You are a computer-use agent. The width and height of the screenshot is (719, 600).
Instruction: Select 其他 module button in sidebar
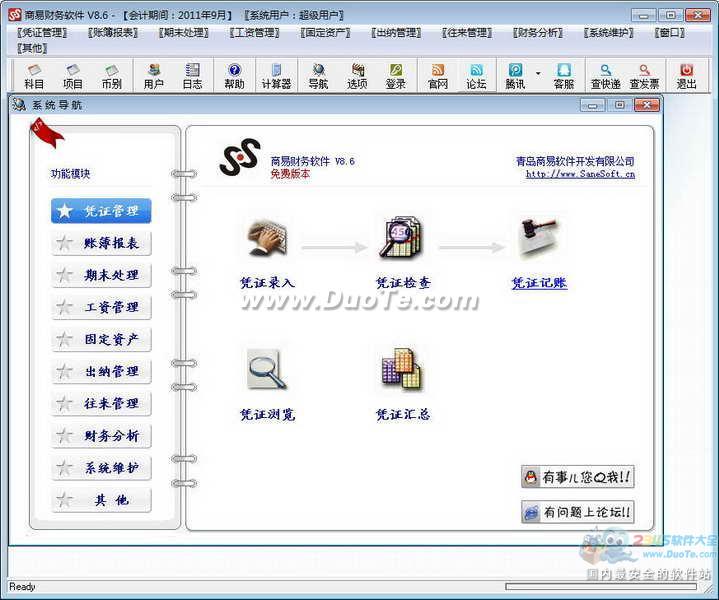(101, 500)
